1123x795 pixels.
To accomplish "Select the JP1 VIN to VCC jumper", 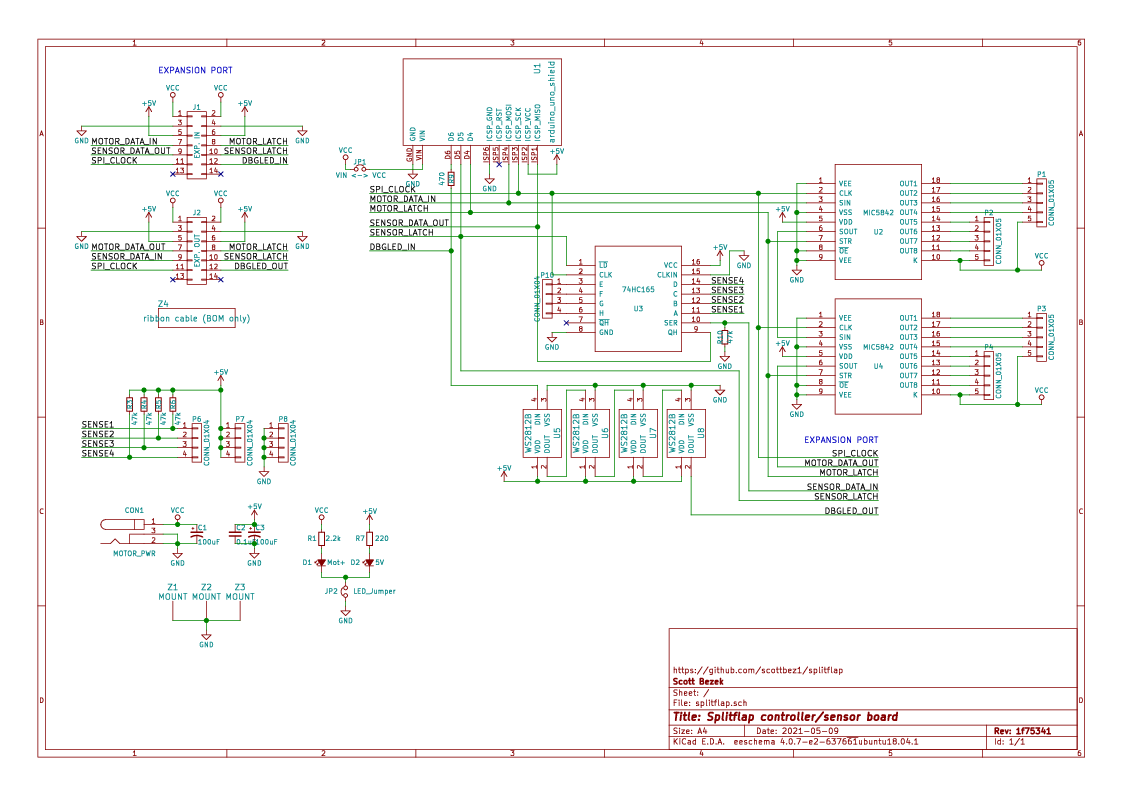I will [x=360, y=168].
